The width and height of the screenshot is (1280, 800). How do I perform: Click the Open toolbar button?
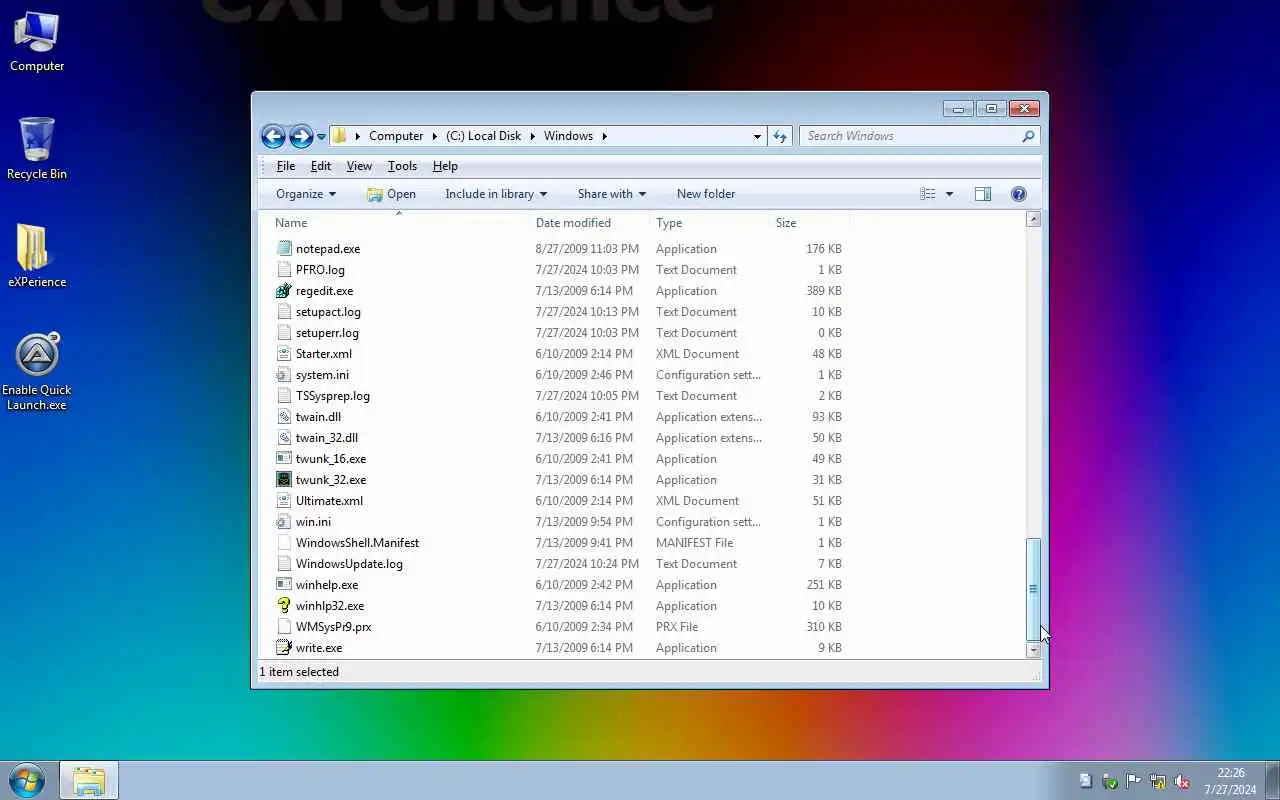coord(391,194)
